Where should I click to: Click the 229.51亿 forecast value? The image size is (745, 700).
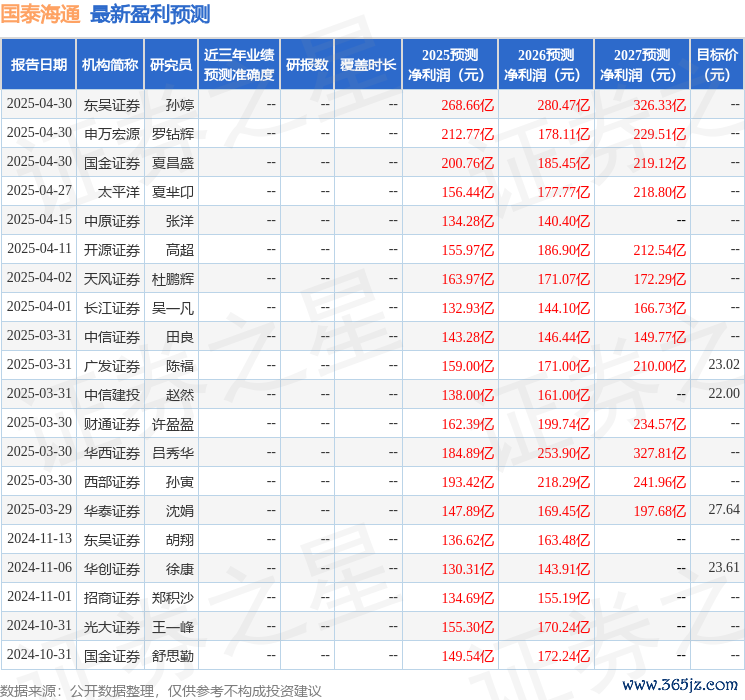click(659, 134)
